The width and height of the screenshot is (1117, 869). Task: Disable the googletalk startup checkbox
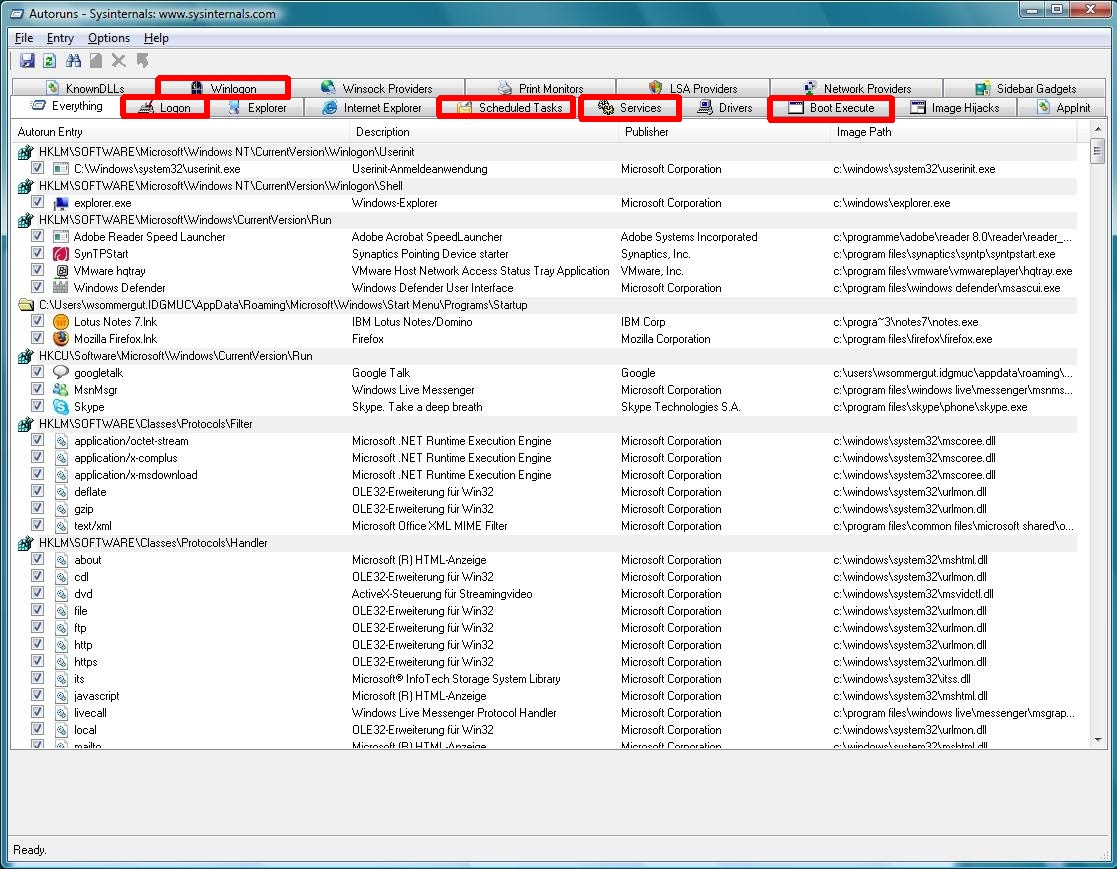38,372
